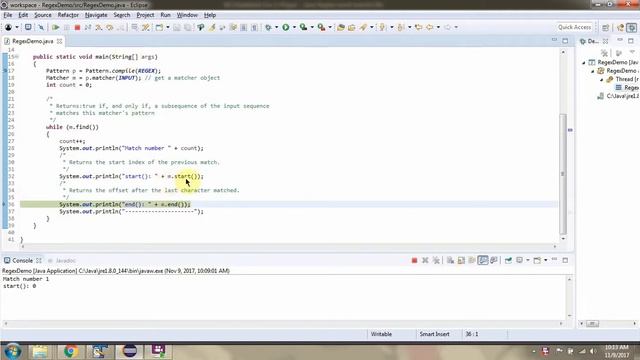Click the Smart Insert status bar entry

[434, 334]
